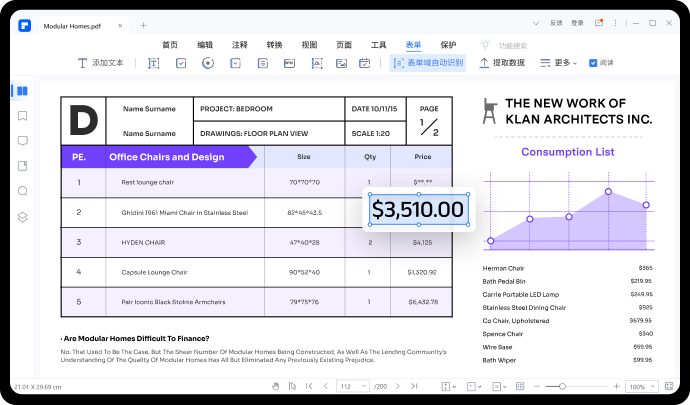Click the search icon in left sidebar

[21, 191]
